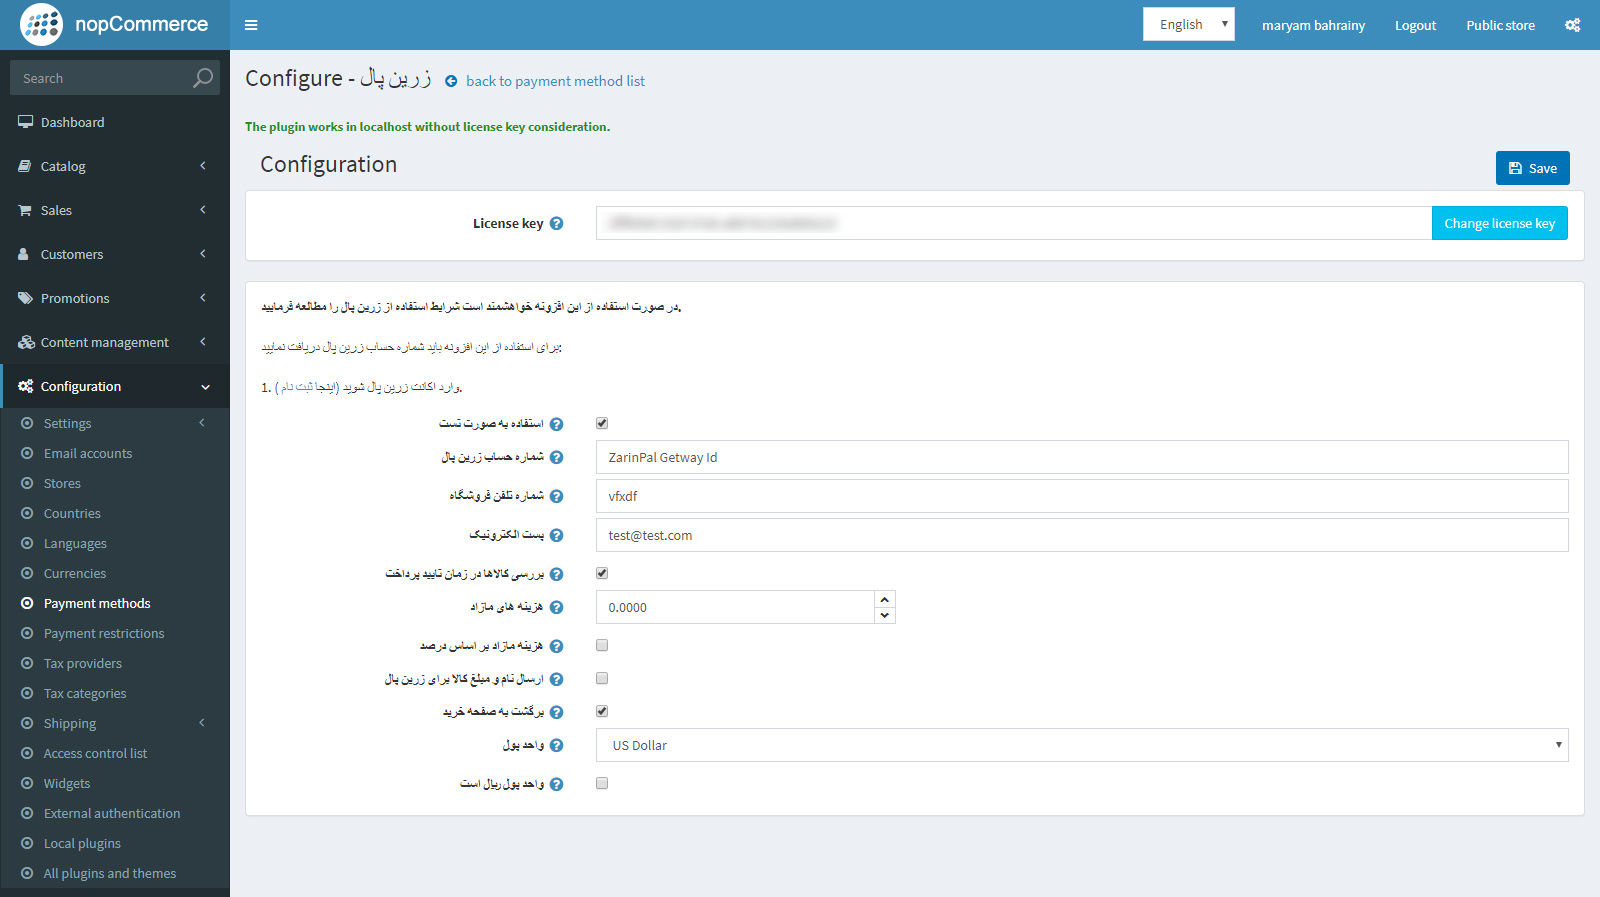Screen dimensions: 1600x897
Task: Open the Dashboard monitor icon
Action: 25,122
